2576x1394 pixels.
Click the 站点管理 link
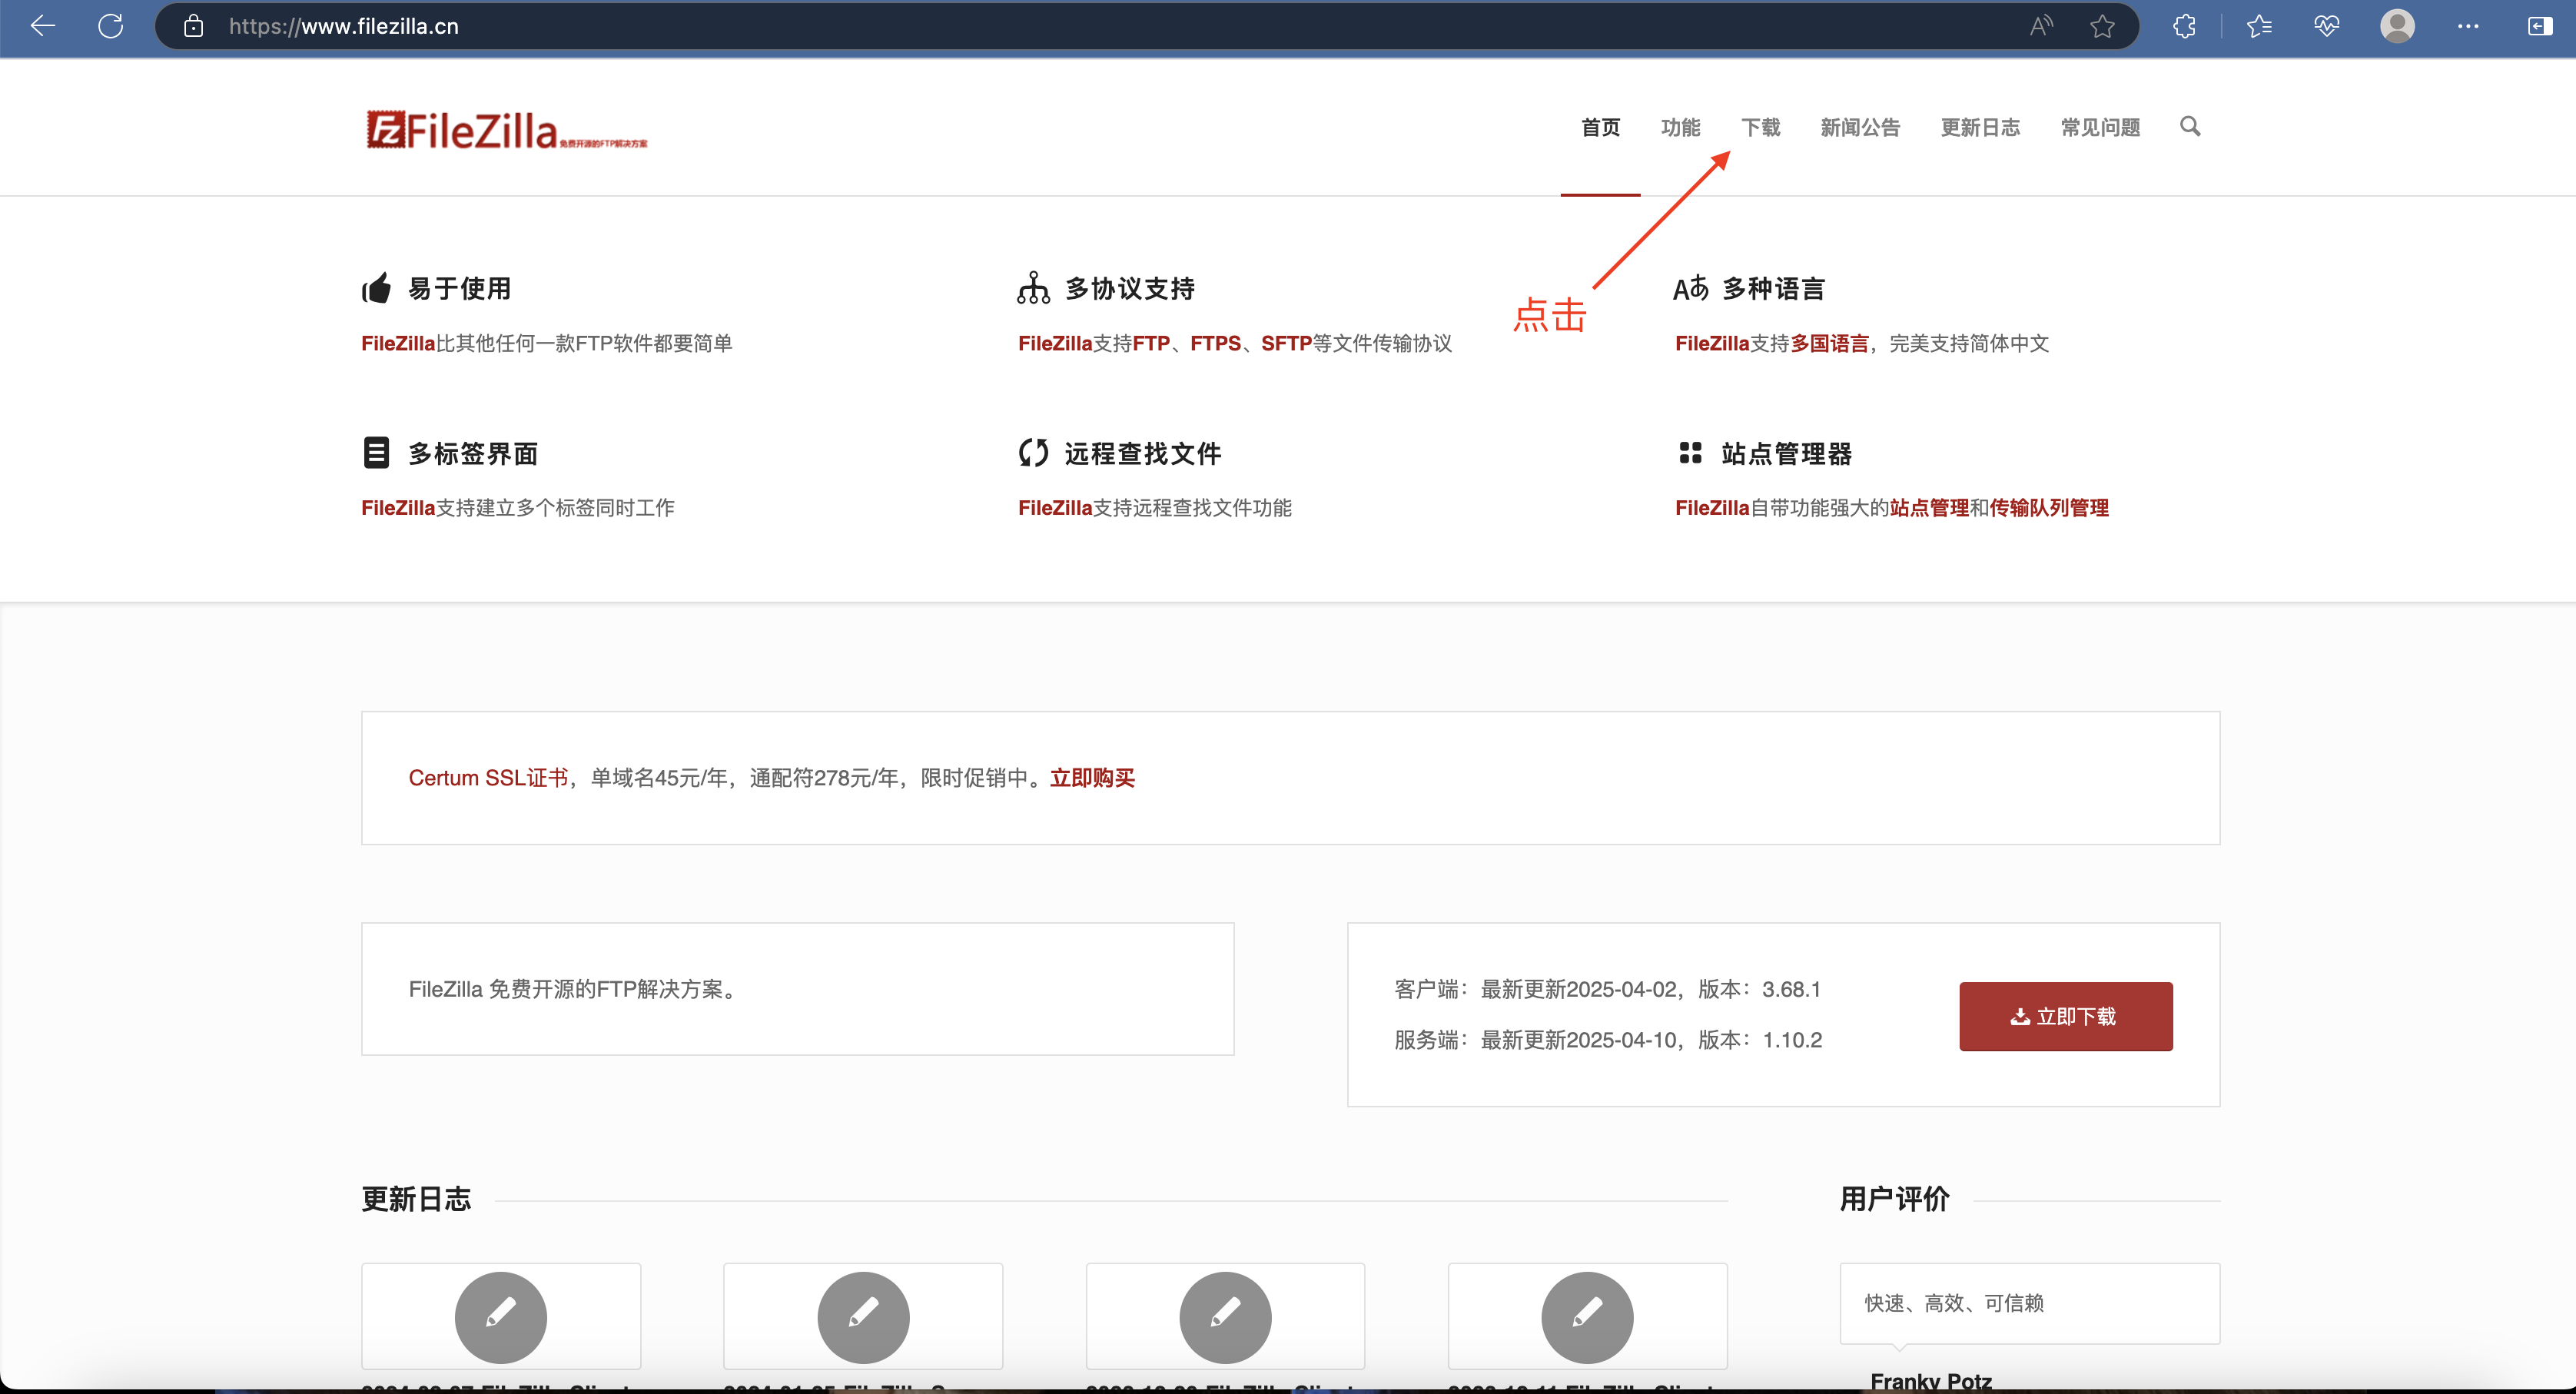pos(1929,508)
